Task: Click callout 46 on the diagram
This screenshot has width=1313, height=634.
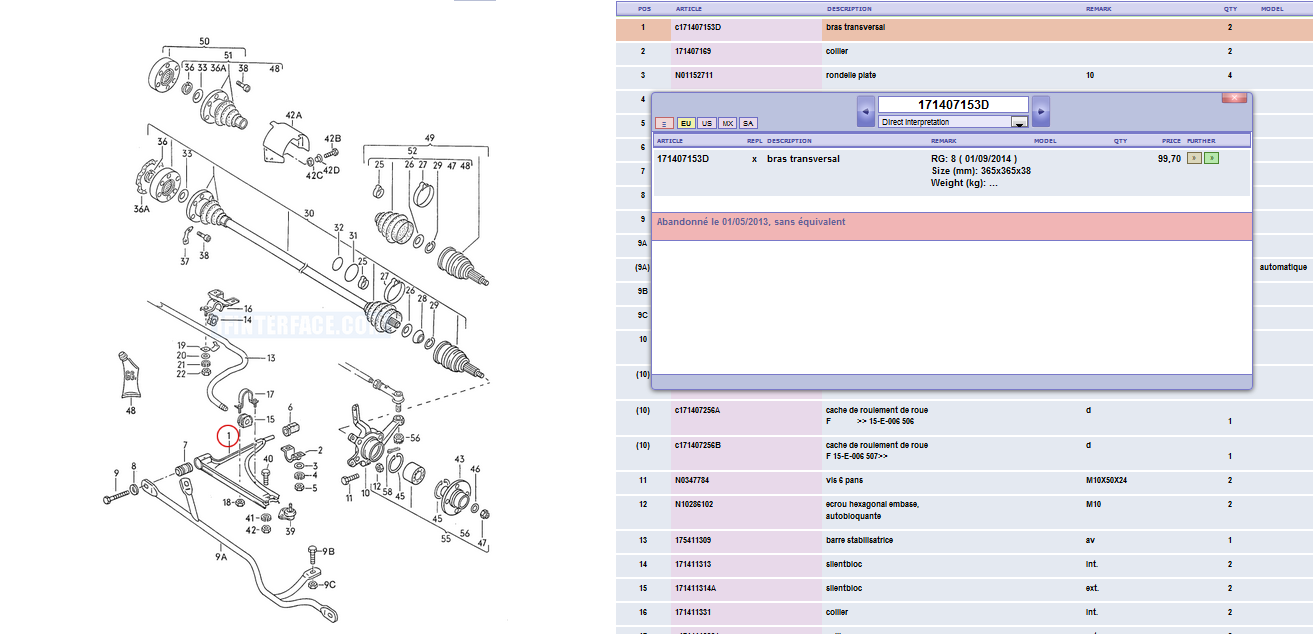Action: [x=475, y=469]
